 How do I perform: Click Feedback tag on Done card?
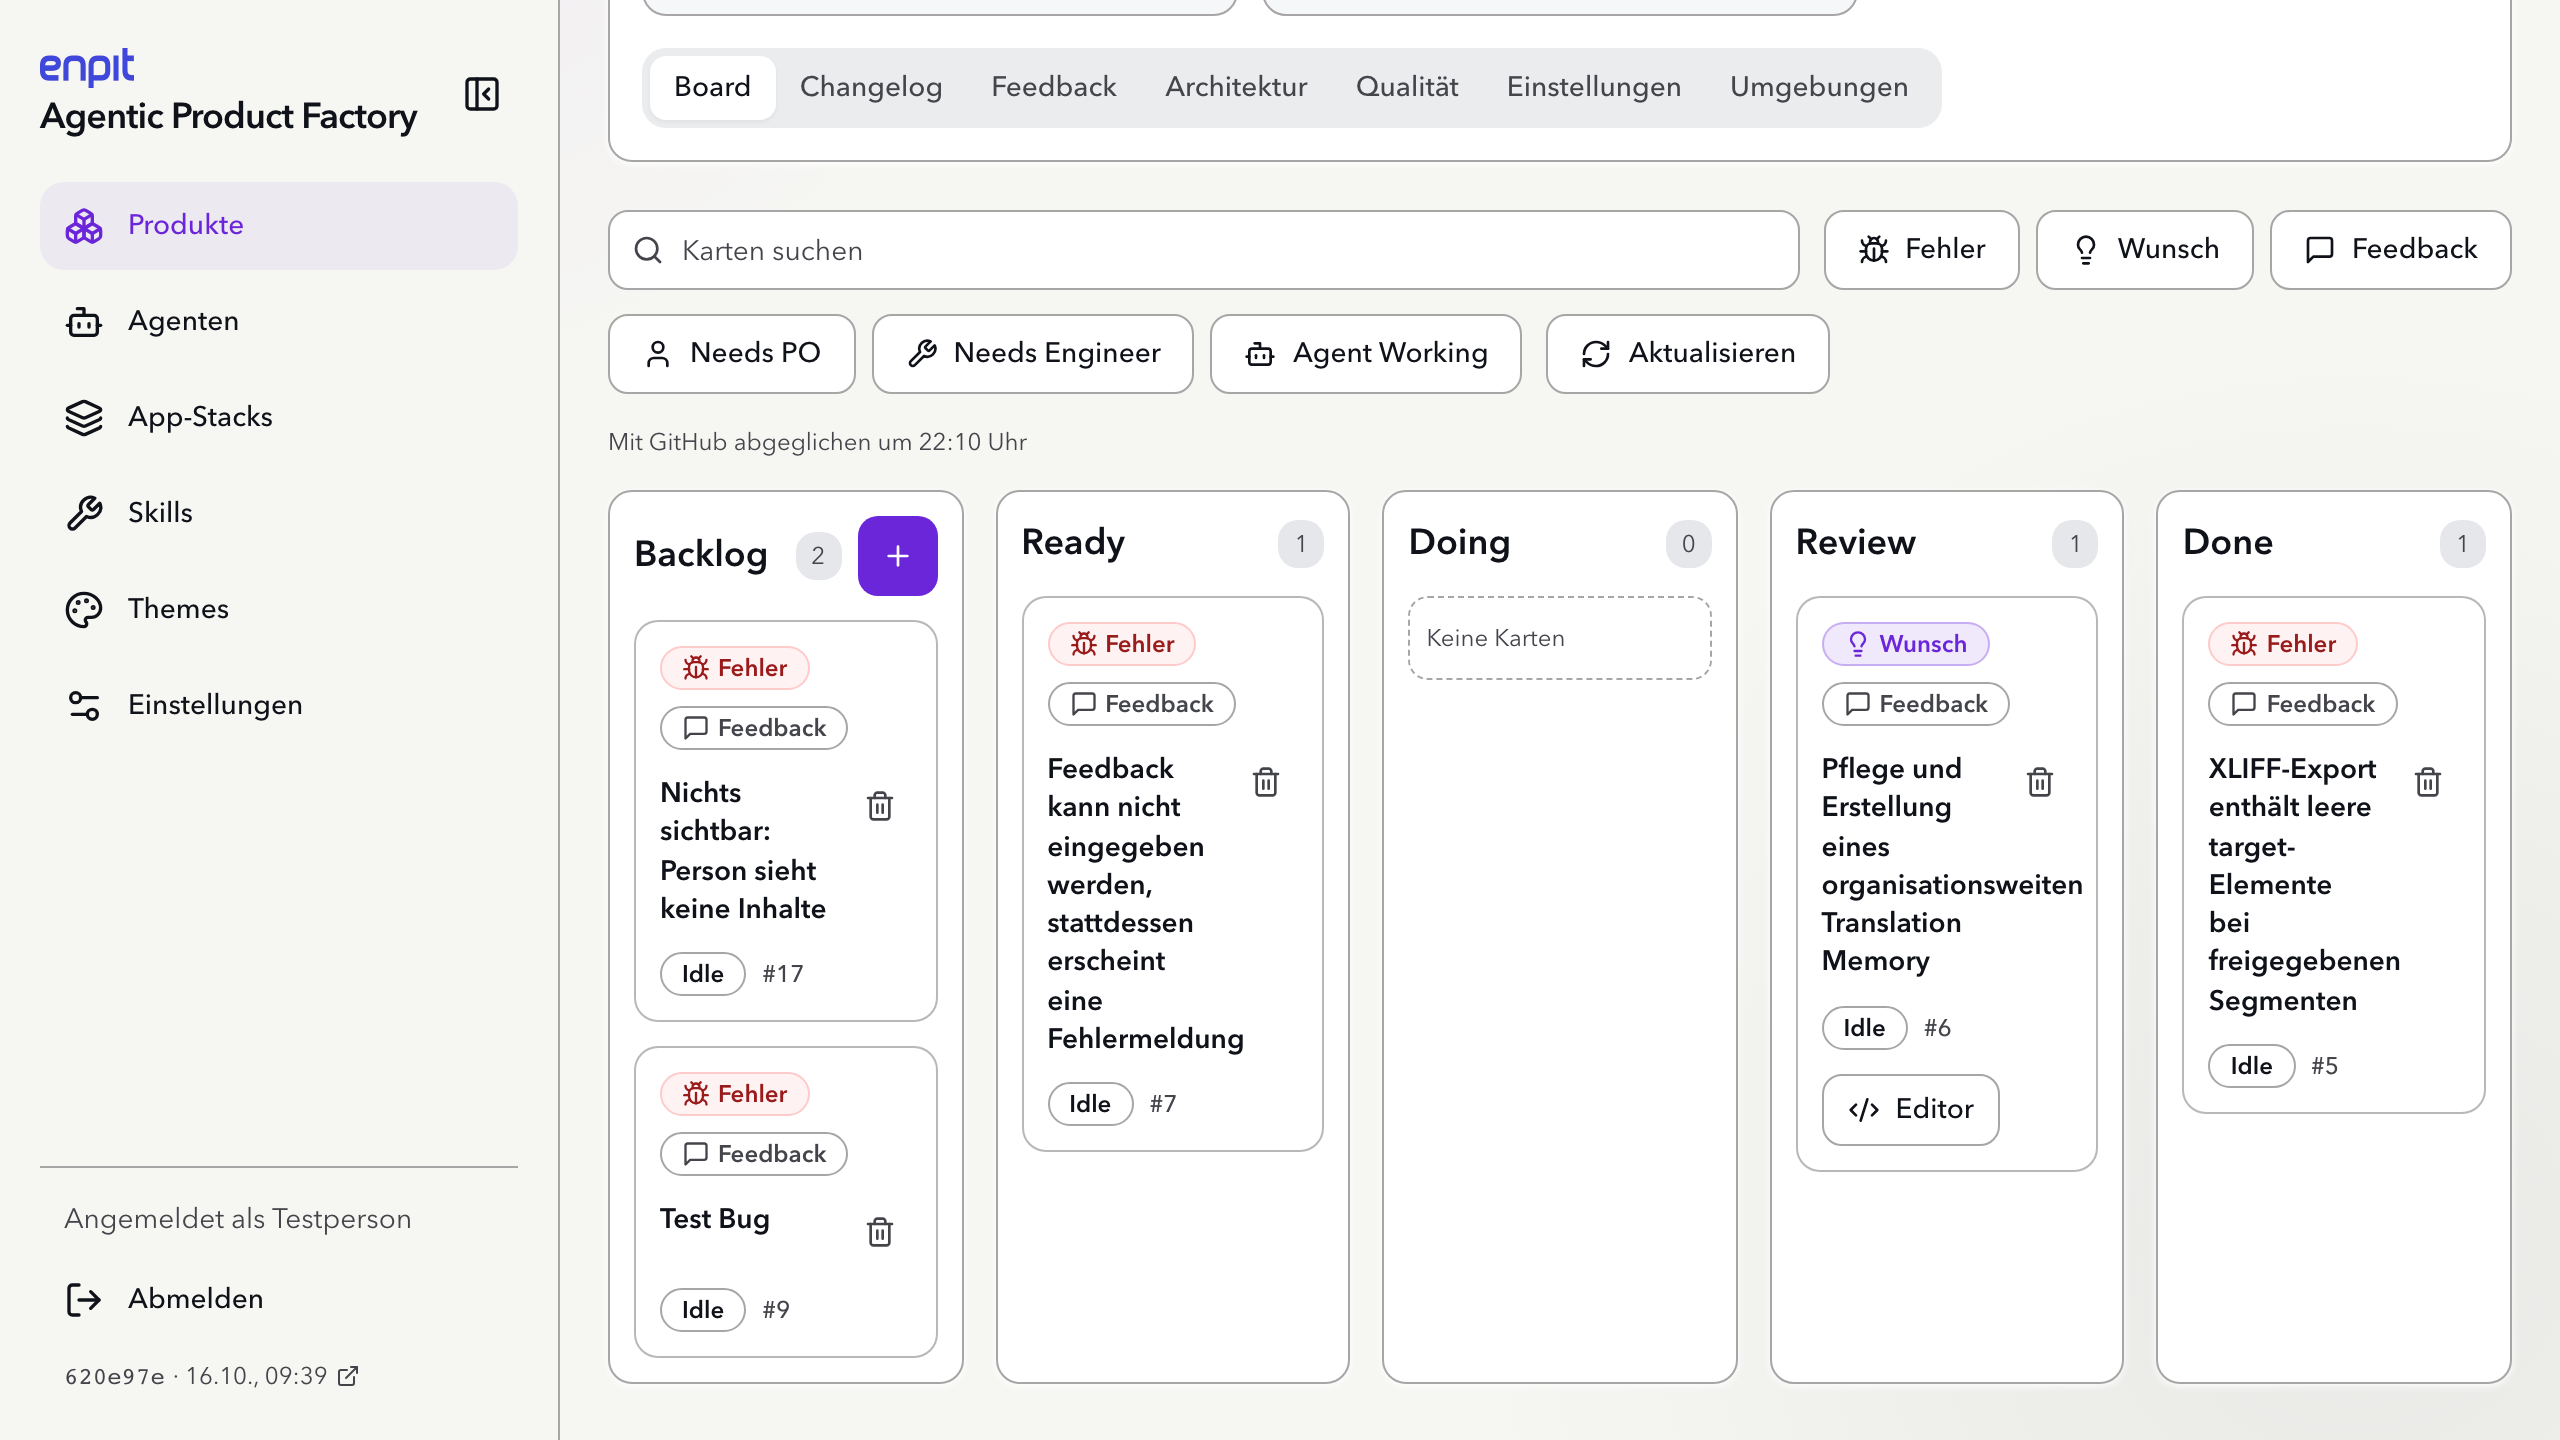pos(2303,704)
